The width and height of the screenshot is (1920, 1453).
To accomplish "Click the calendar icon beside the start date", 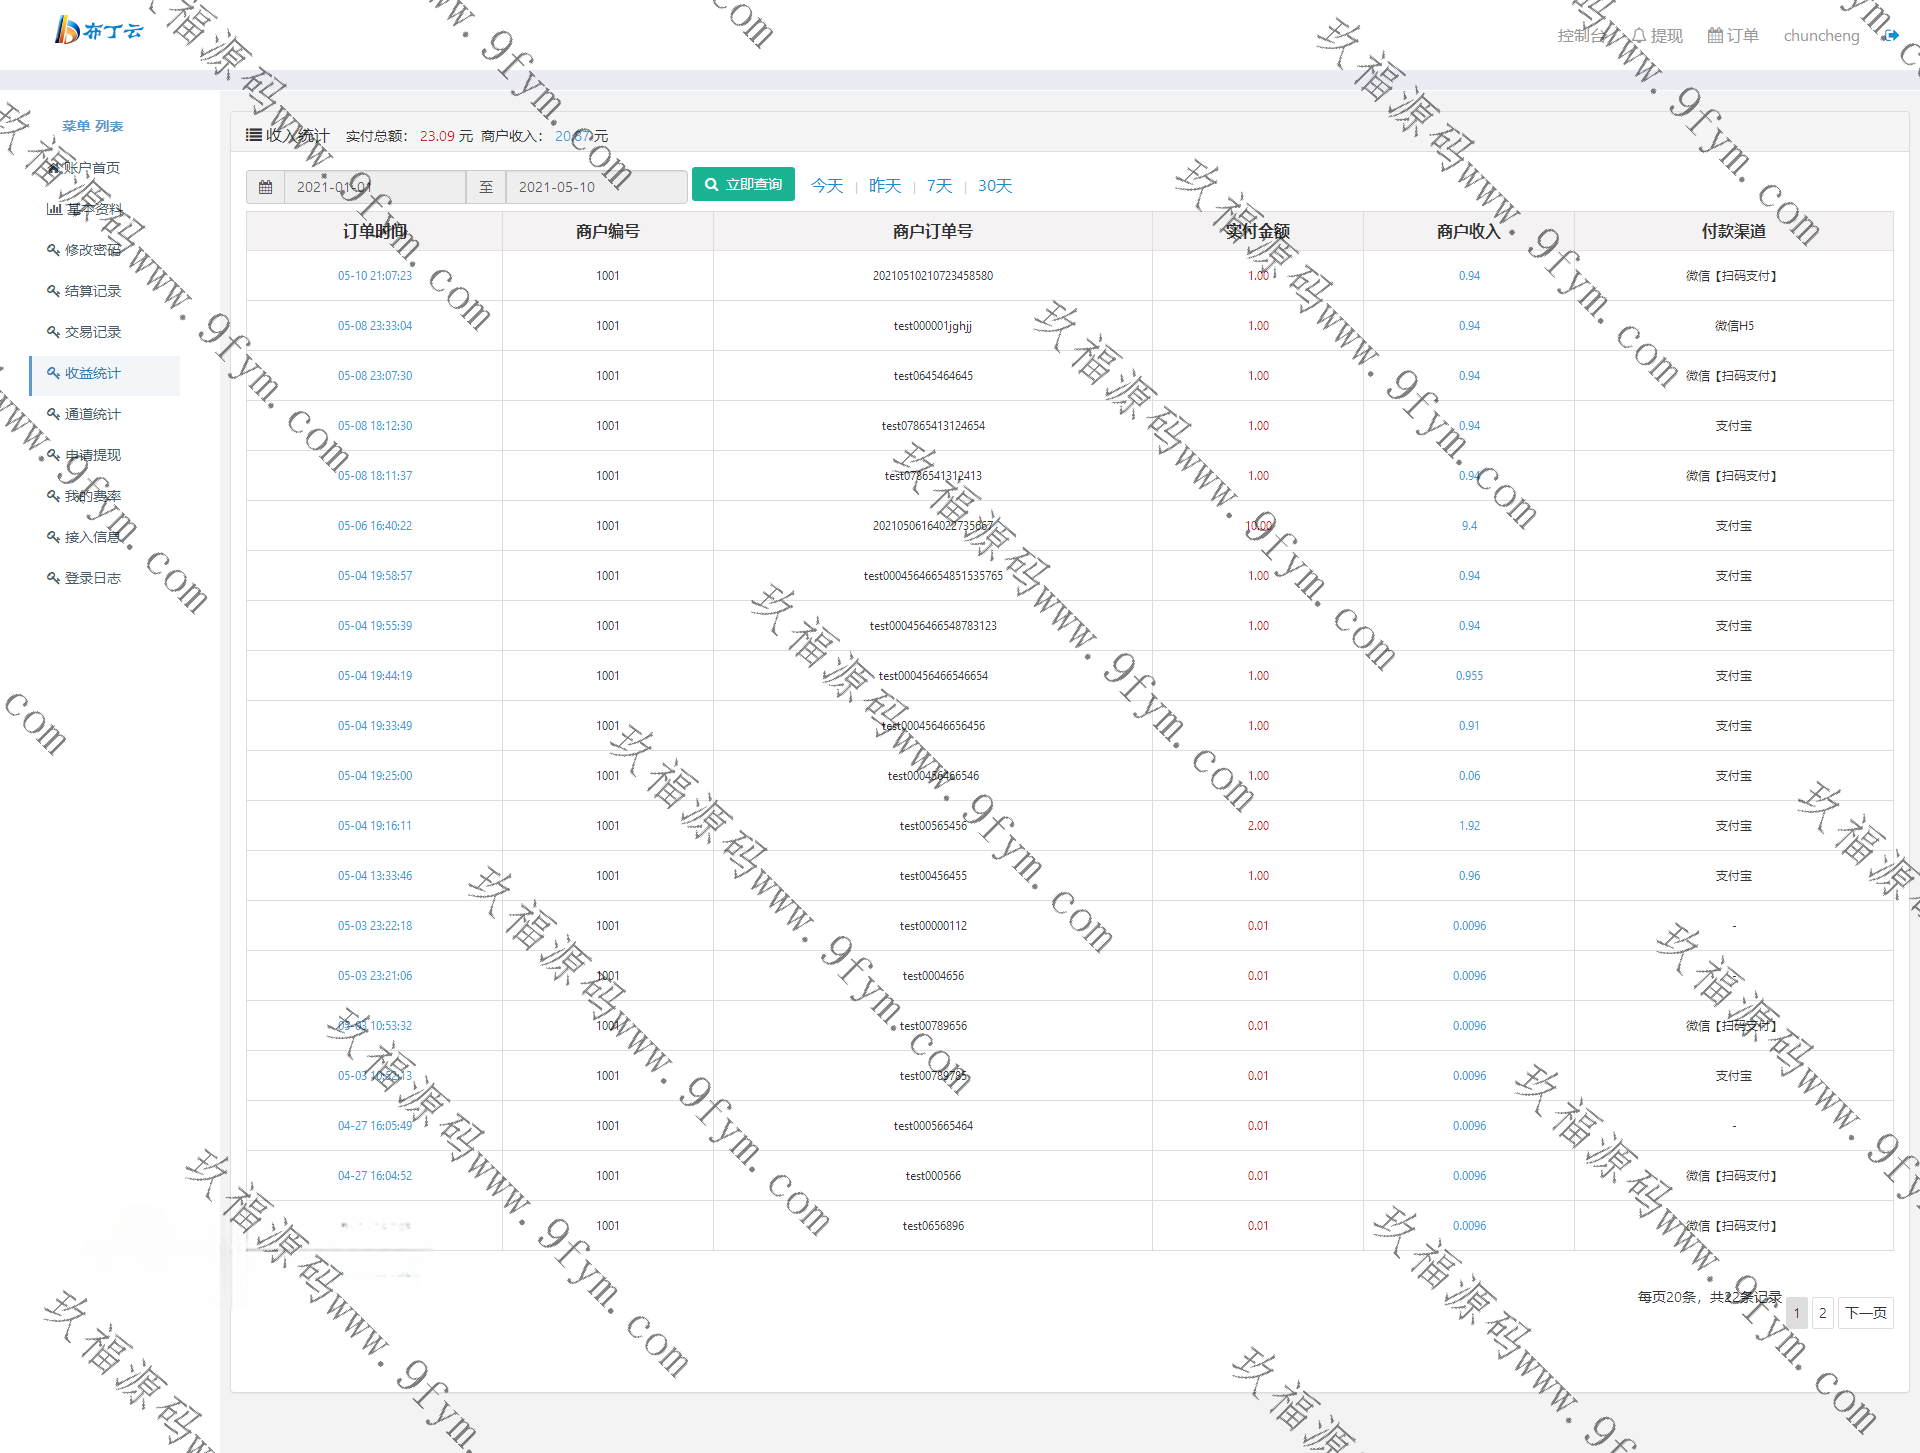I will [x=265, y=187].
